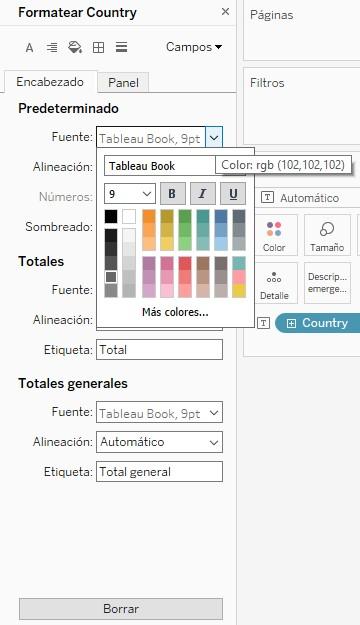Collapse the Predeterminado Fuente dropdown arrow
The width and height of the screenshot is (360, 625).
pyautogui.click(x=214, y=138)
